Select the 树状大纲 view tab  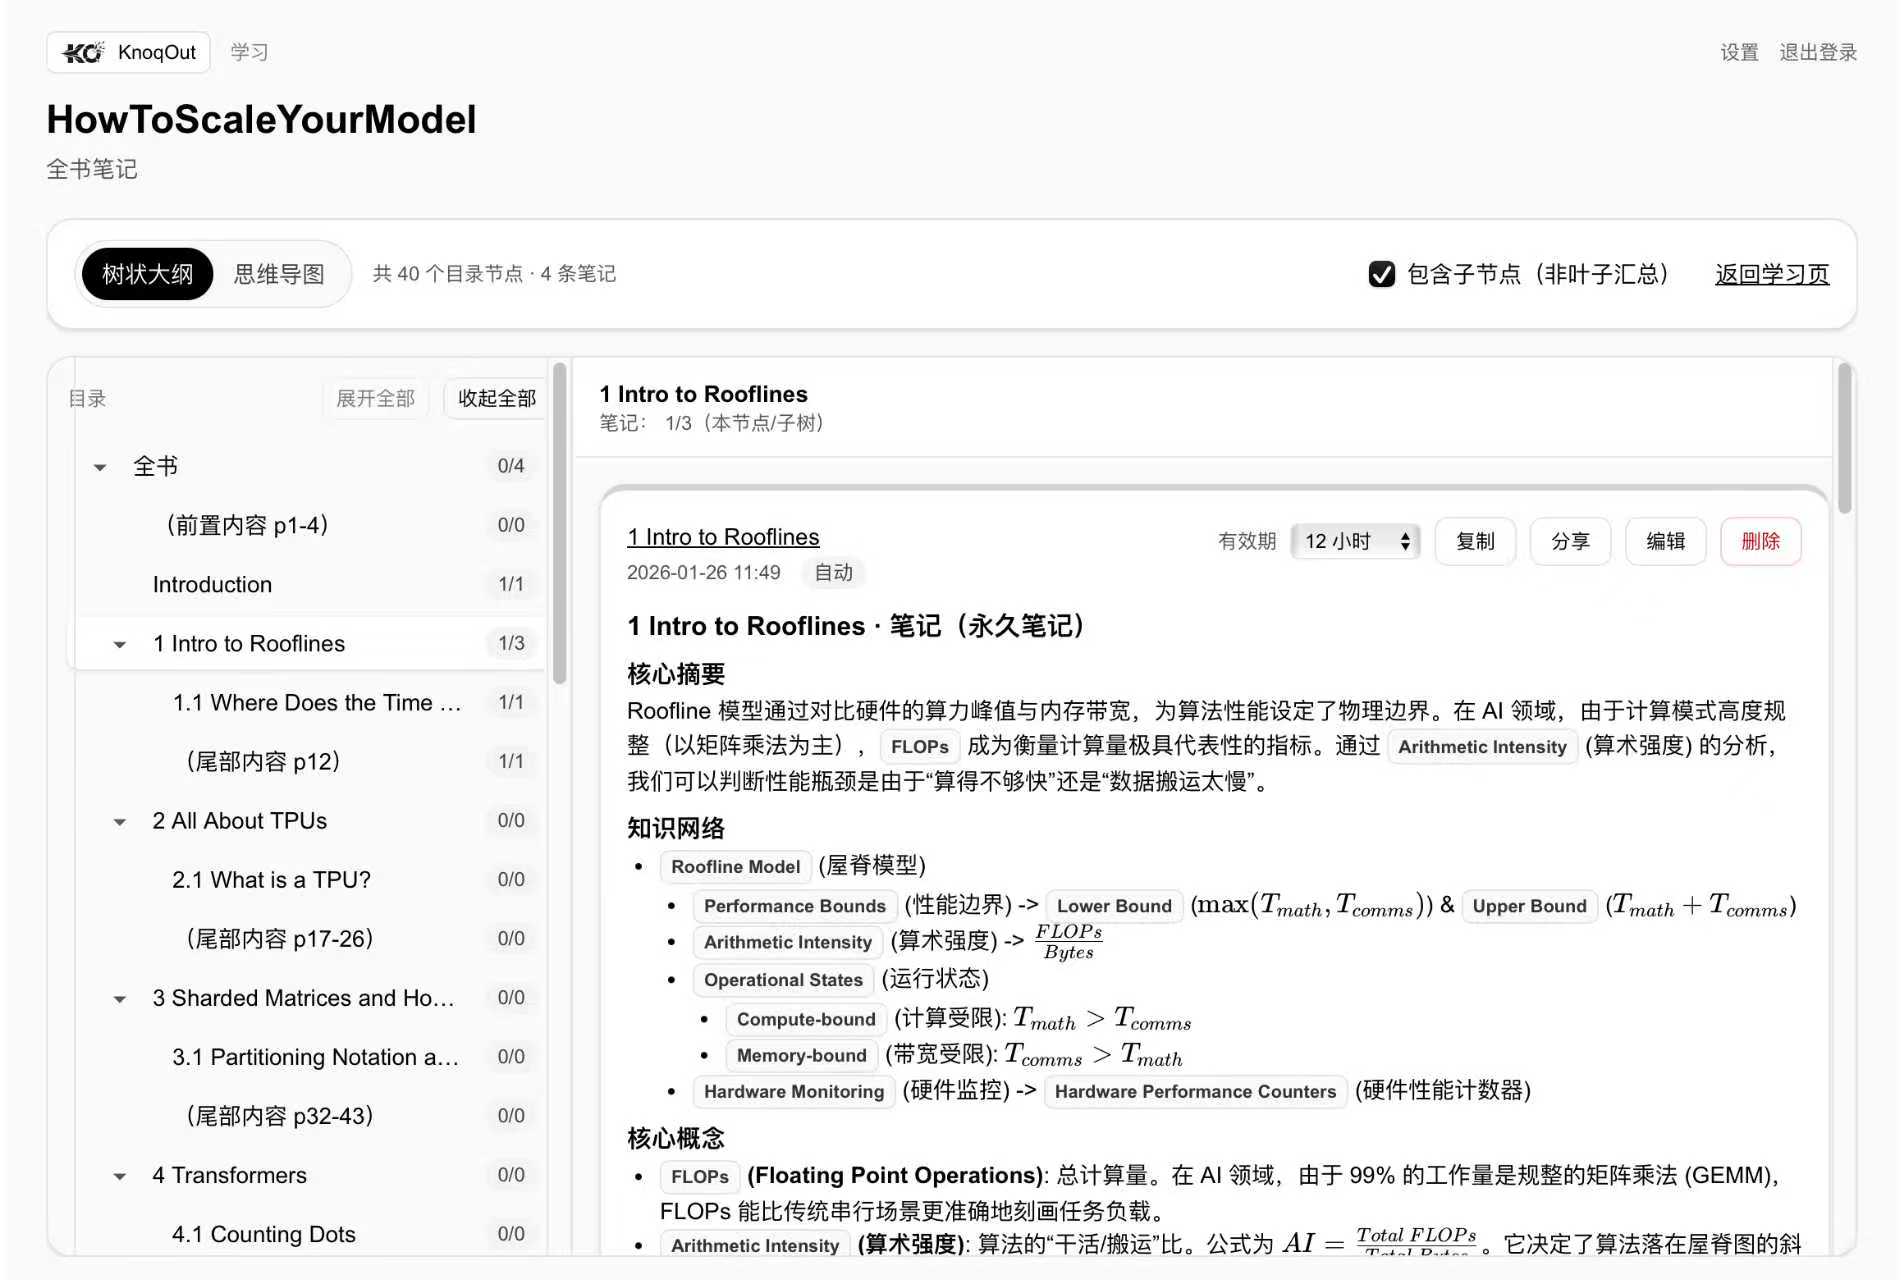pos(146,273)
